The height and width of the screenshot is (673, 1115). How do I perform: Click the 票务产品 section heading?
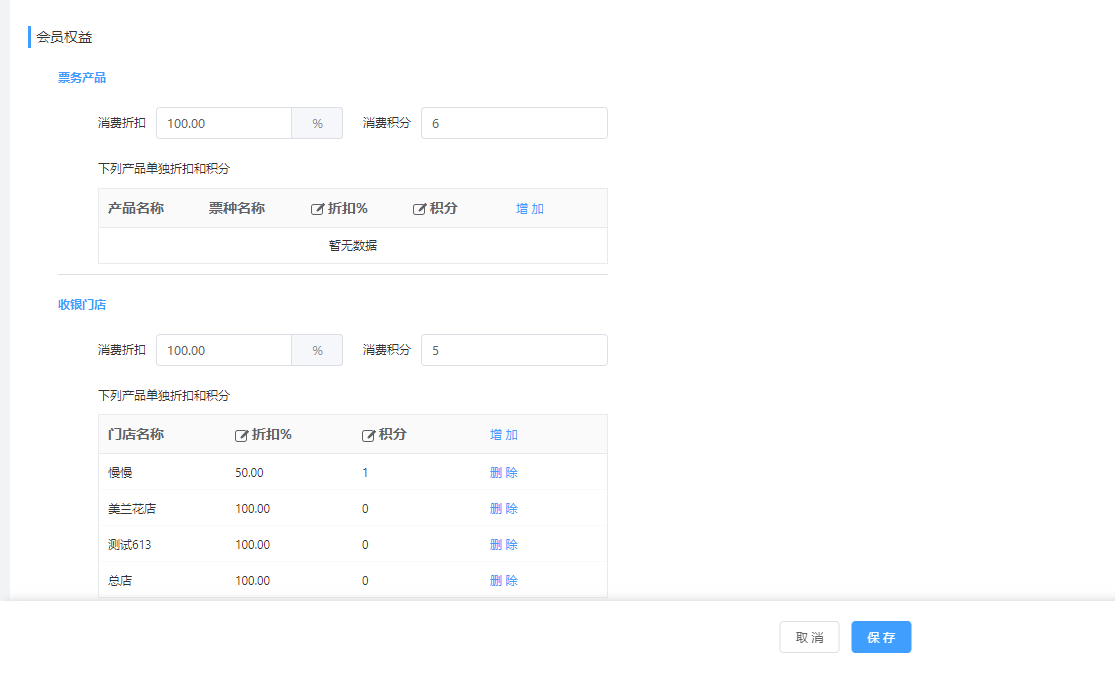(x=82, y=78)
